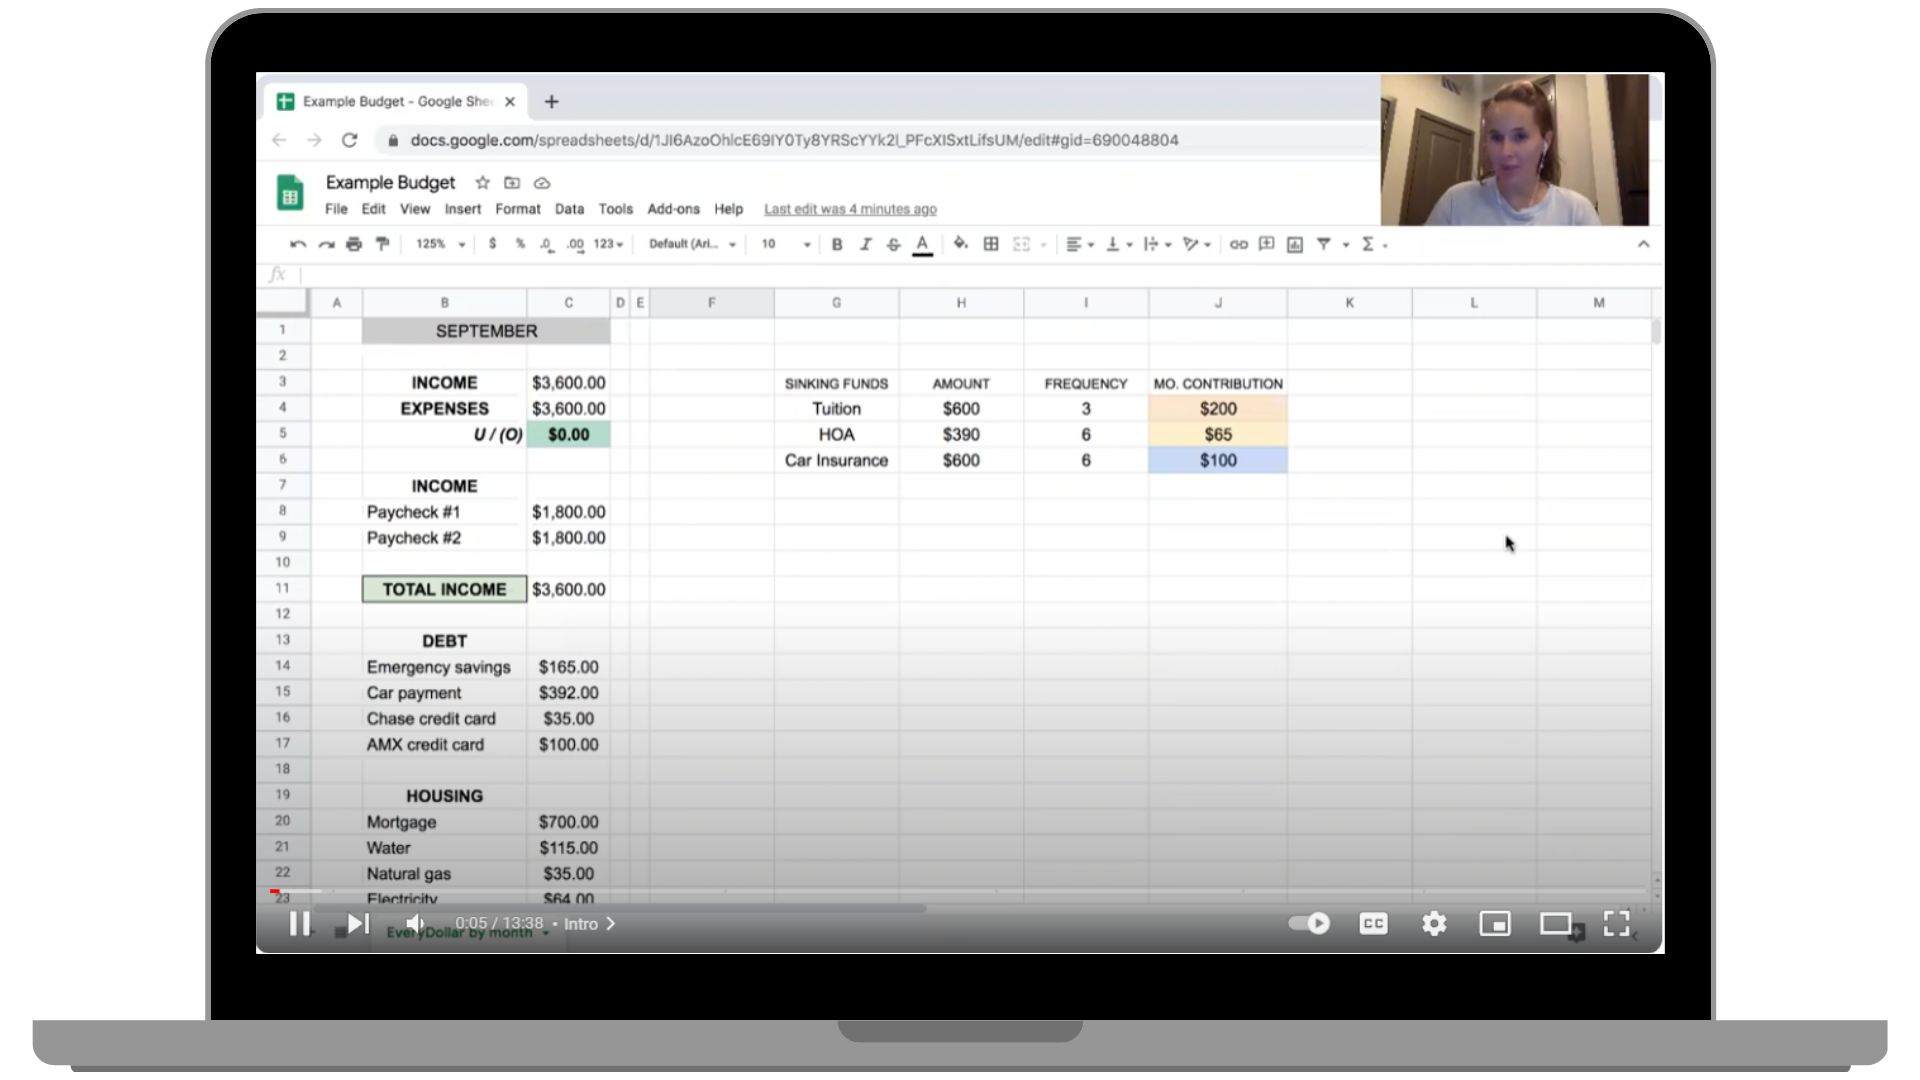Viewport: 1920px width, 1080px height.
Task: Select the green U/(O) $0.00 cell
Action: 568,434
